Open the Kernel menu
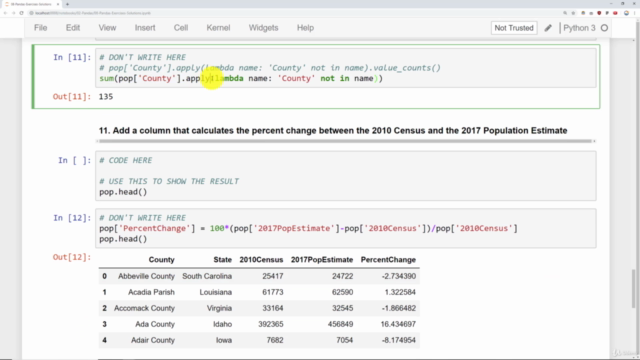The width and height of the screenshot is (640, 360). [x=218, y=28]
